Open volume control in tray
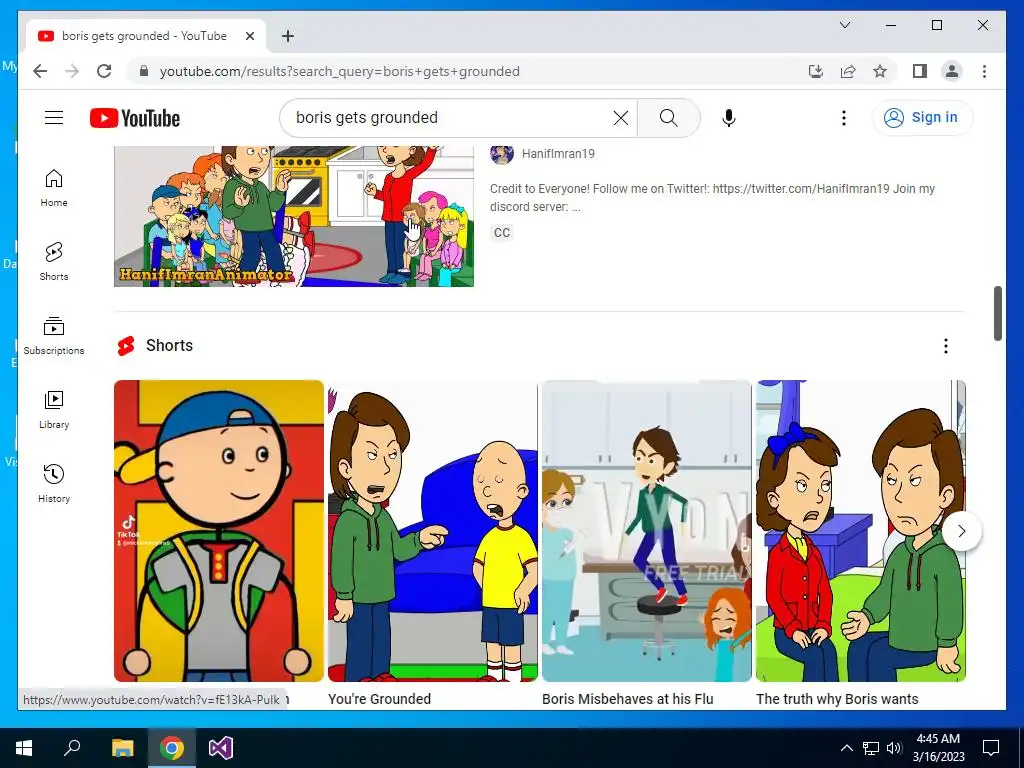 point(894,748)
